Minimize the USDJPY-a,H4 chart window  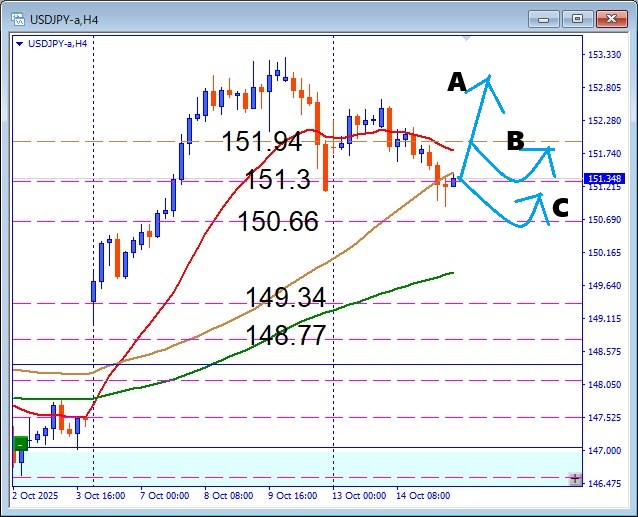[546, 18]
